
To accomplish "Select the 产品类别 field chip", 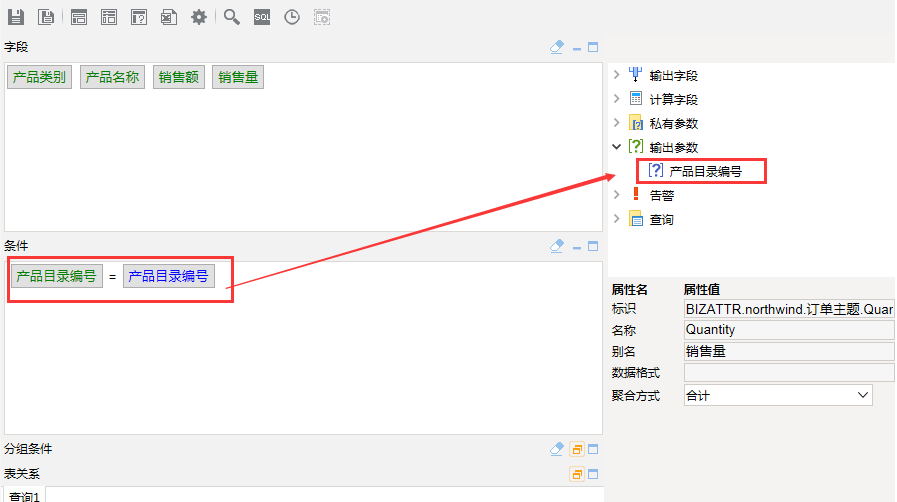I will 39,77.
